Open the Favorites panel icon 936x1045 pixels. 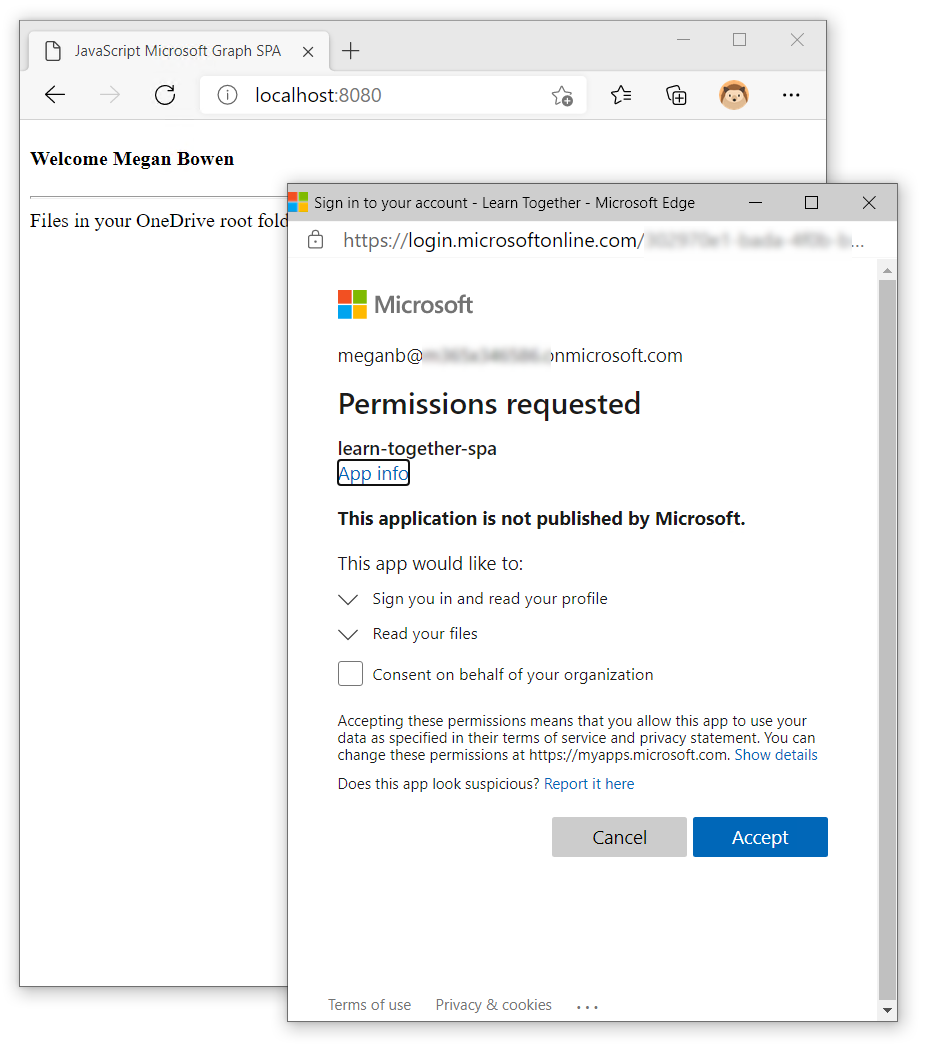pyautogui.click(x=621, y=94)
